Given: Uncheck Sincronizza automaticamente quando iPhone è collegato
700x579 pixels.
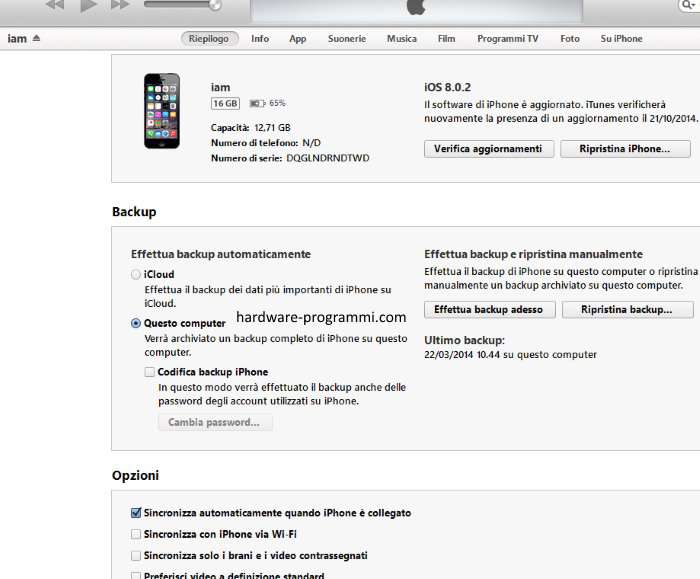Looking at the screenshot, I should point(136,513).
